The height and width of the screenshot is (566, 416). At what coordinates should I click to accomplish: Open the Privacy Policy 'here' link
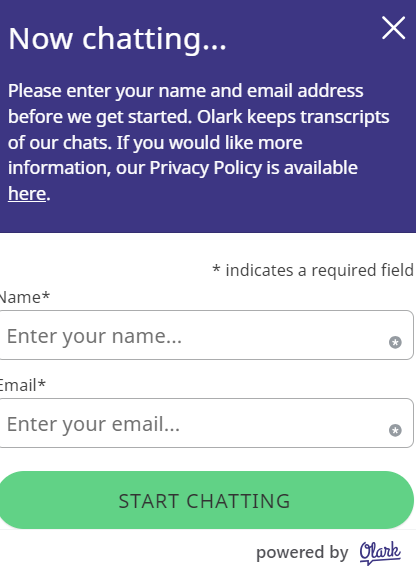27,193
